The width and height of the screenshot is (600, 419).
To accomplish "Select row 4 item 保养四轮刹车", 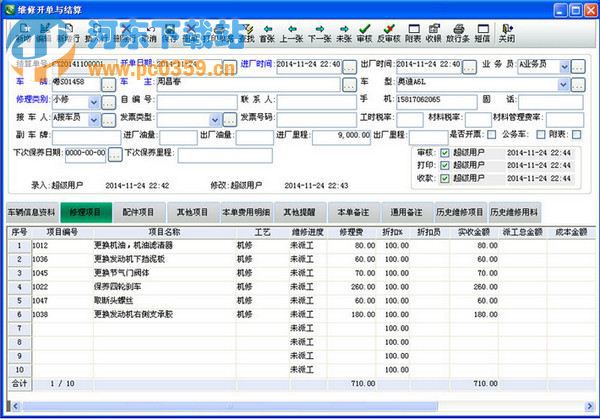I will pos(118,287).
